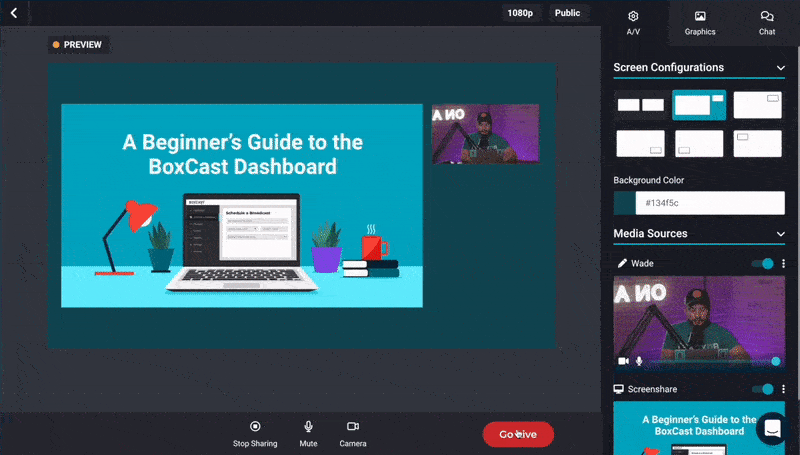Open the support chat bubble widget
Image resolution: width=800 pixels, height=455 pixels.
[772, 429]
